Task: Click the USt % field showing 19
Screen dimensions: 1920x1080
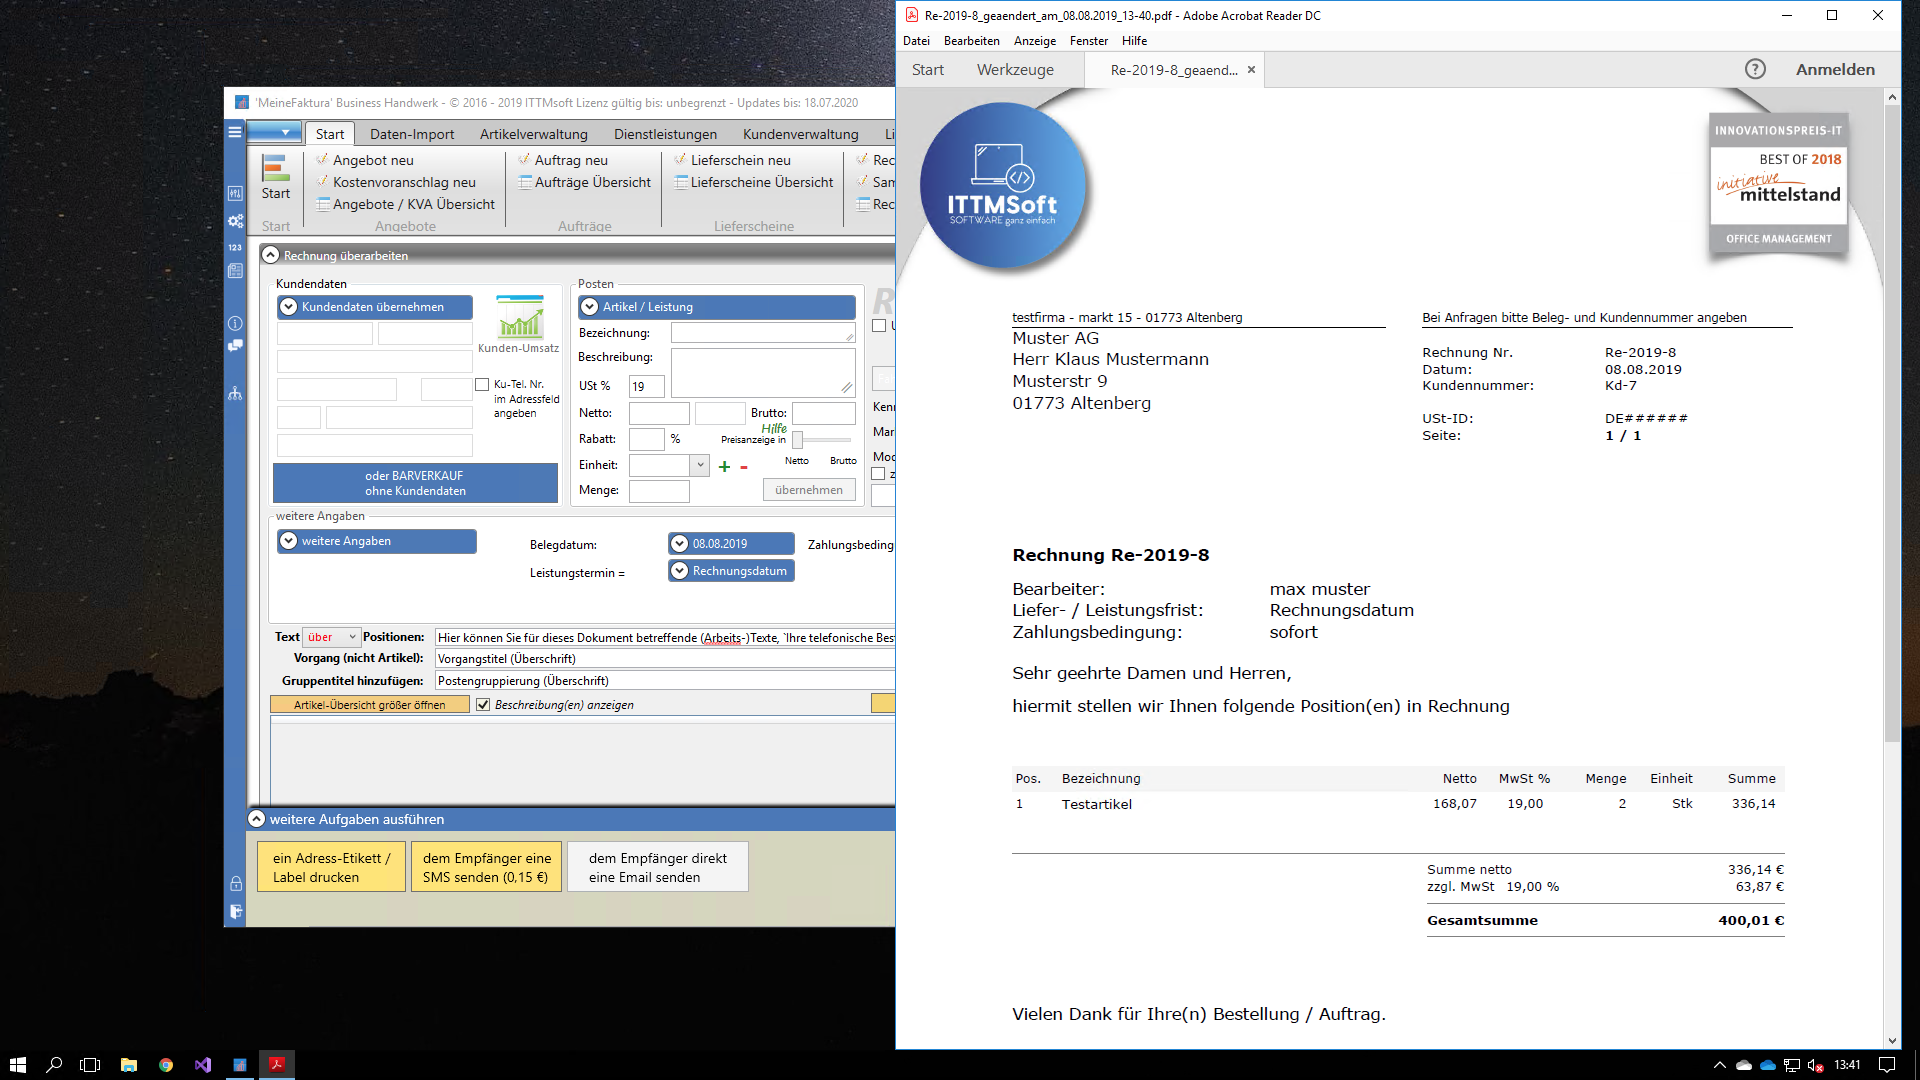Action: click(646, 386)
